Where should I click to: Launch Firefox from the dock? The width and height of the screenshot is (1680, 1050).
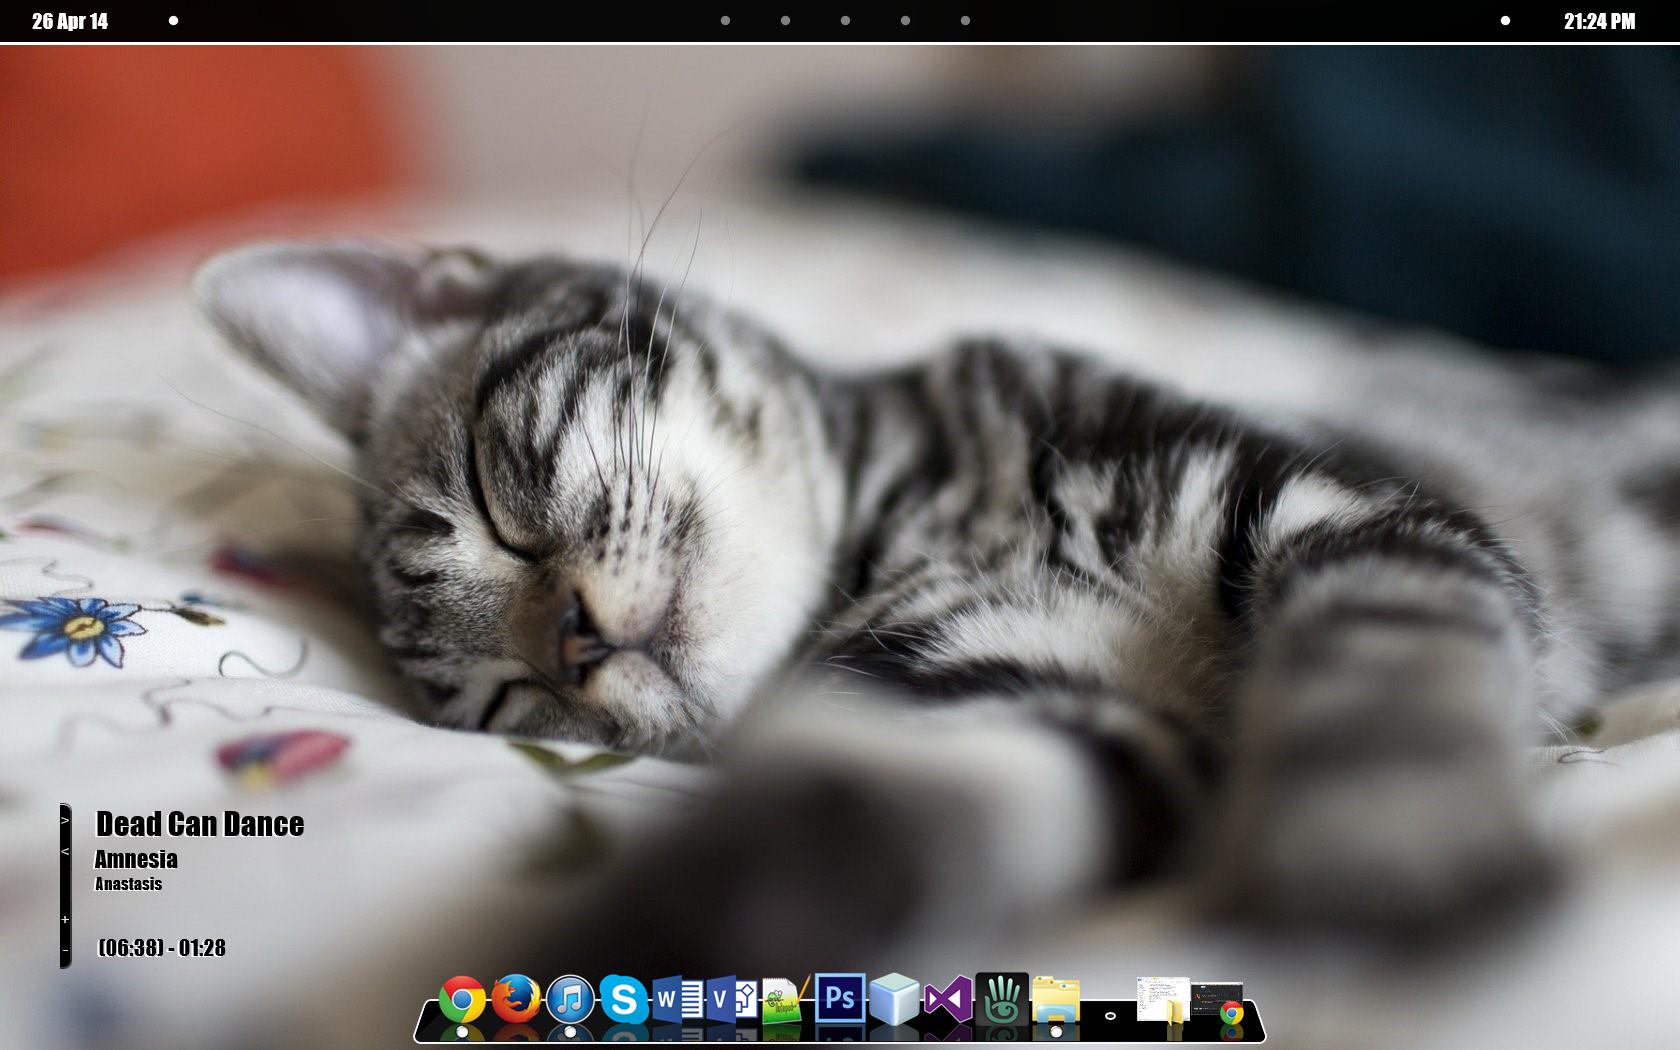coord(516,999)
